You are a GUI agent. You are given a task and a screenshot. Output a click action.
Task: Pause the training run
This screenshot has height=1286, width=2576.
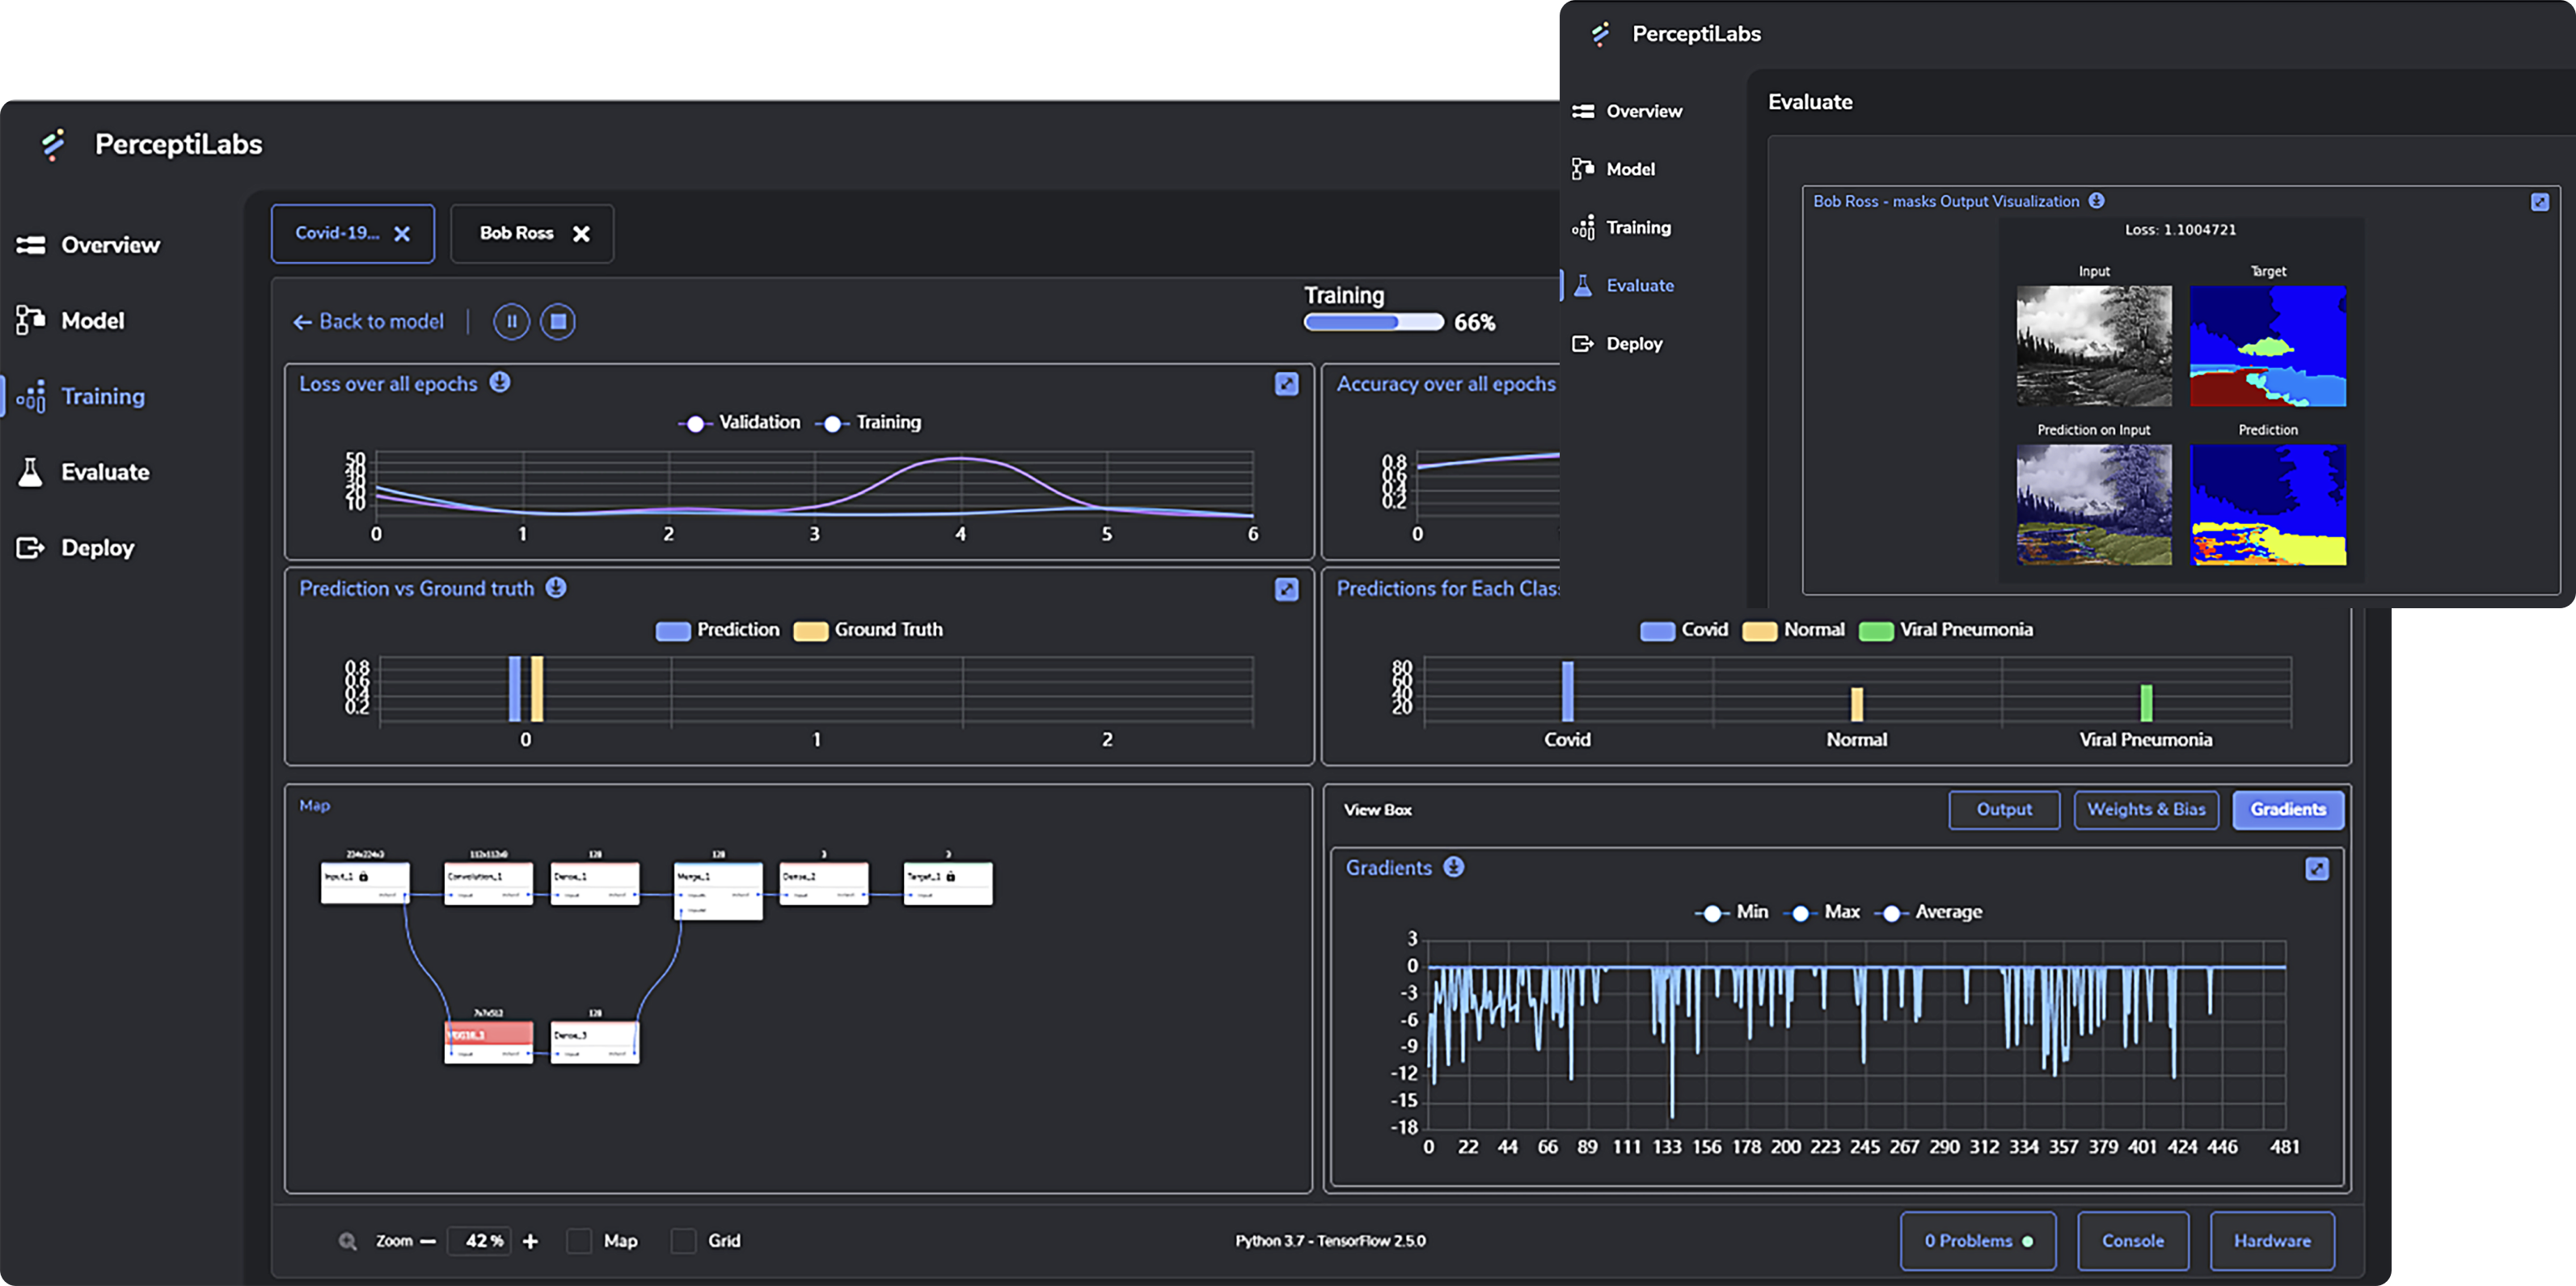511,322
